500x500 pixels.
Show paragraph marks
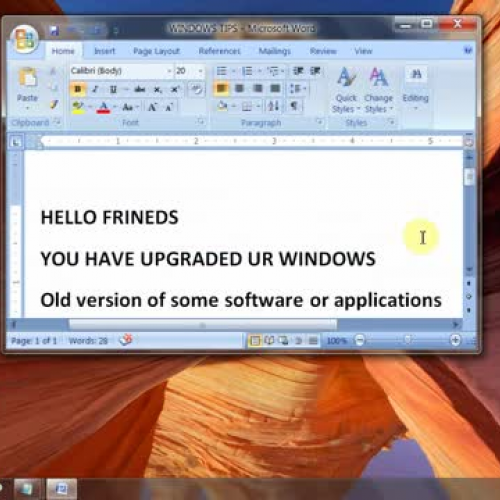click(294, 107)
